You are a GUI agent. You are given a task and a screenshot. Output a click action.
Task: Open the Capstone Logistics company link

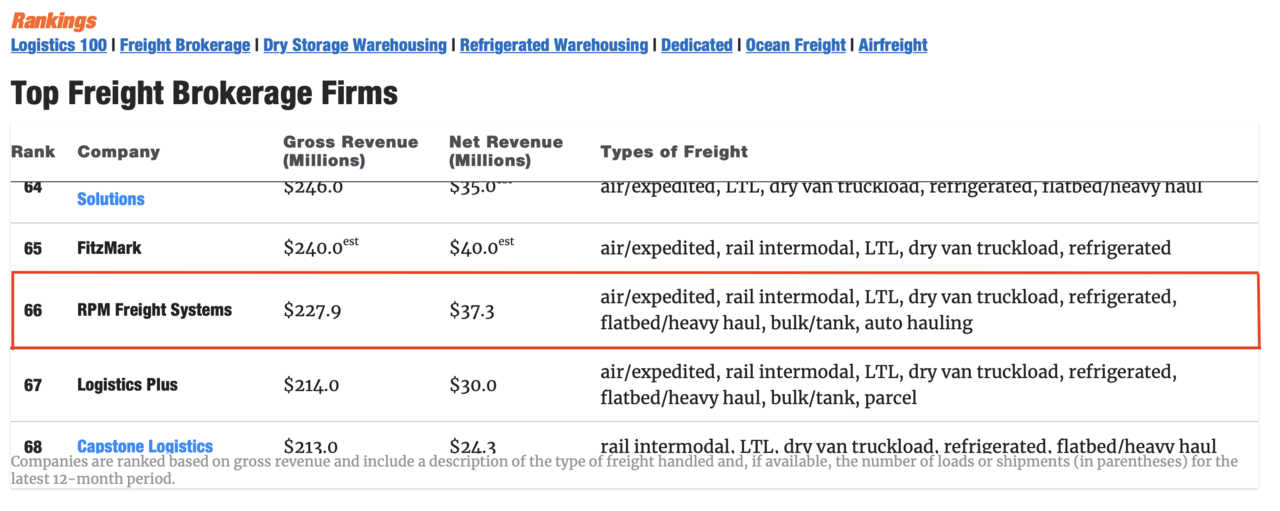[145, 446]
